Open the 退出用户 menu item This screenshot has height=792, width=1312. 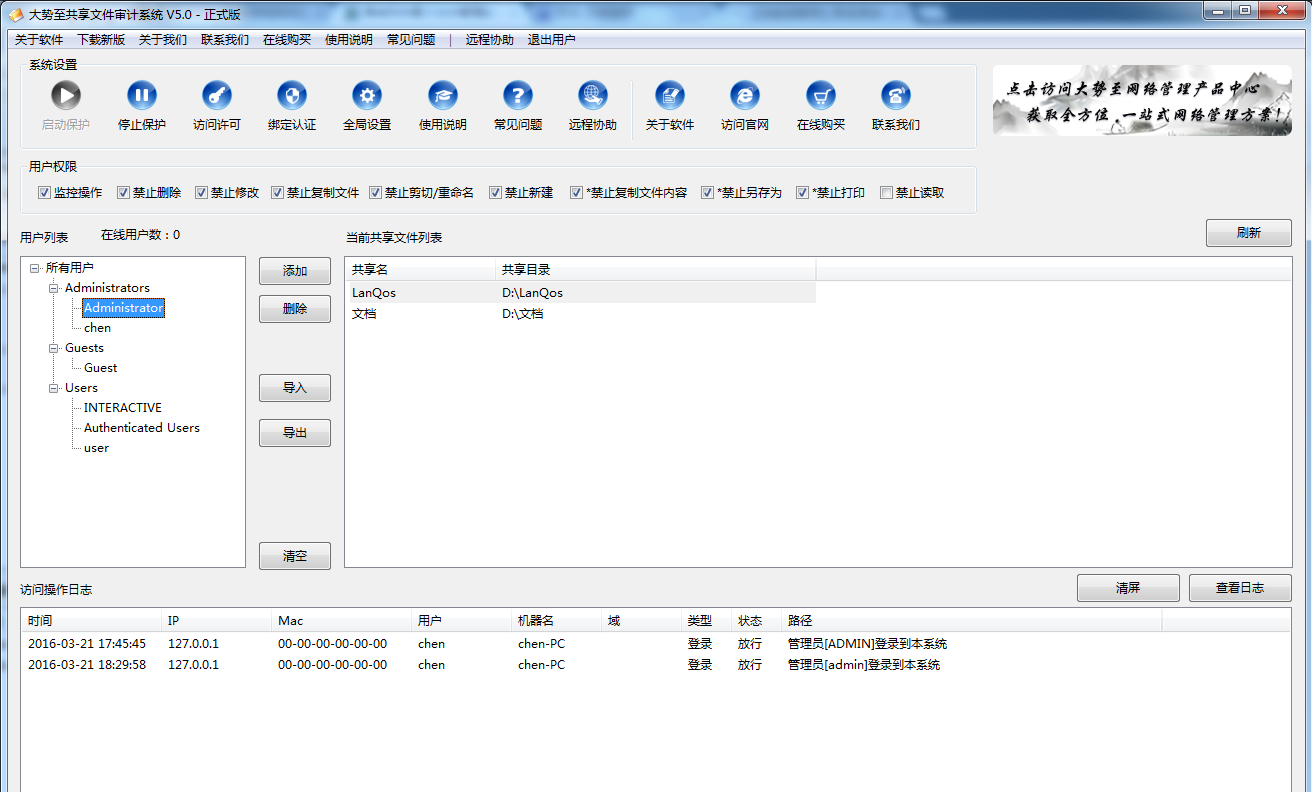pyautogui.click(x=551, y=40)
